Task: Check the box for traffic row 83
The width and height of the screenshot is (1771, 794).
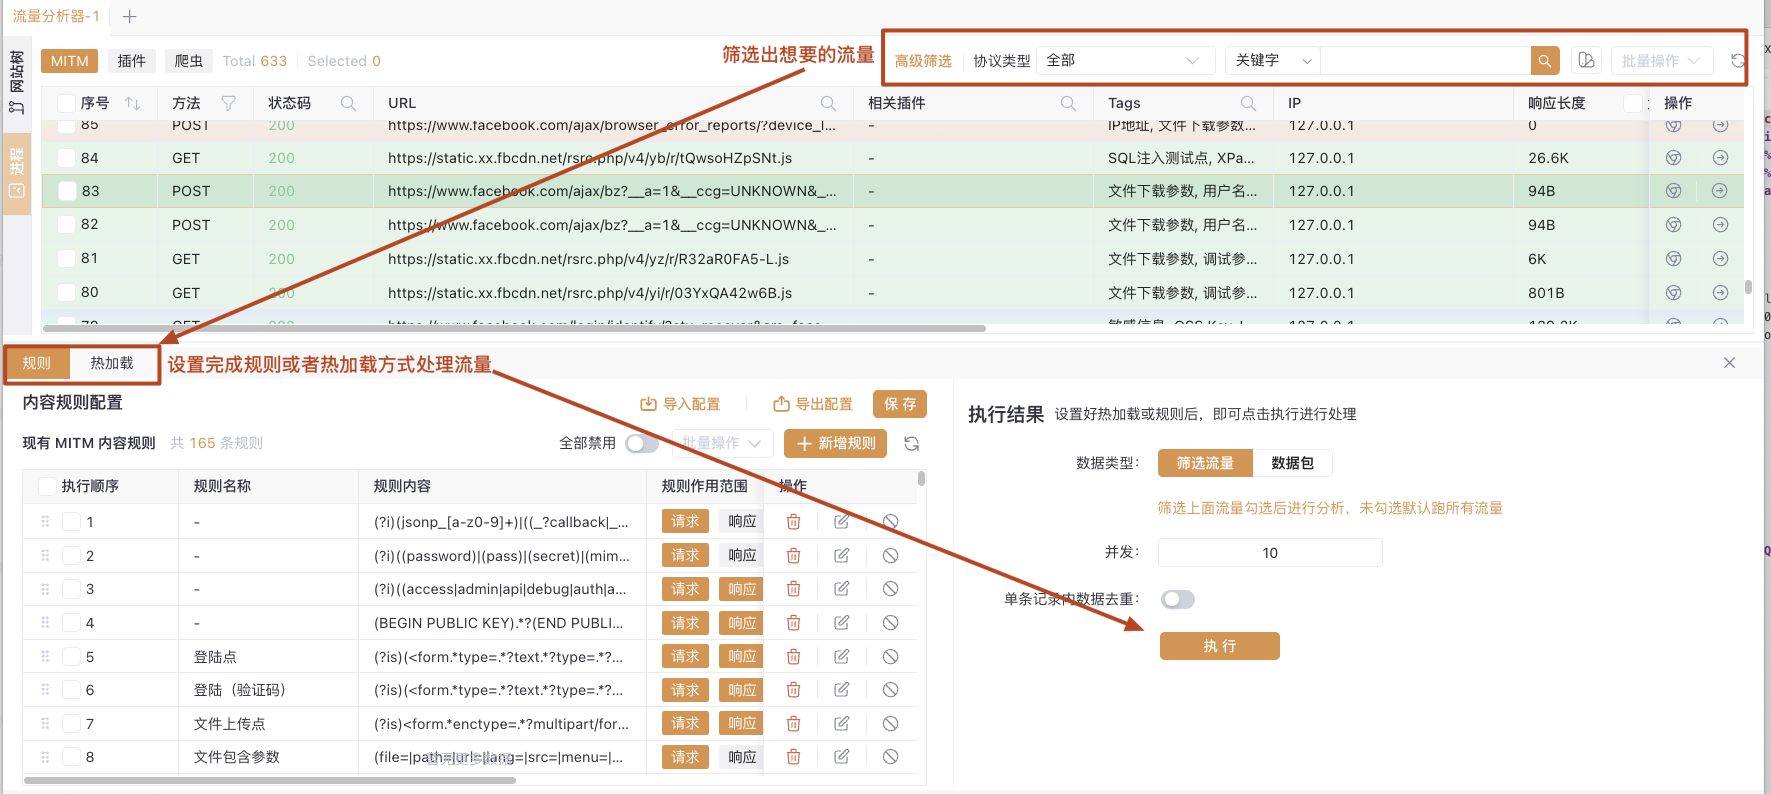Action: 67,191
